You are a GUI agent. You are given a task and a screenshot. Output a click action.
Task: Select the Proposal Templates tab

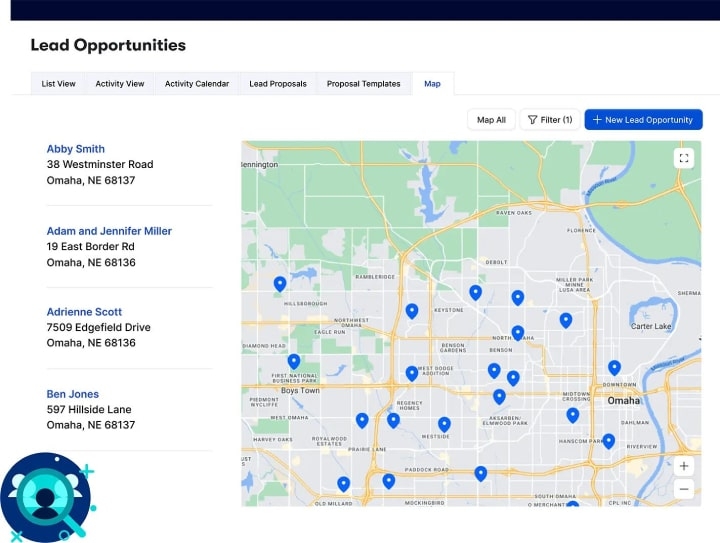363,84
